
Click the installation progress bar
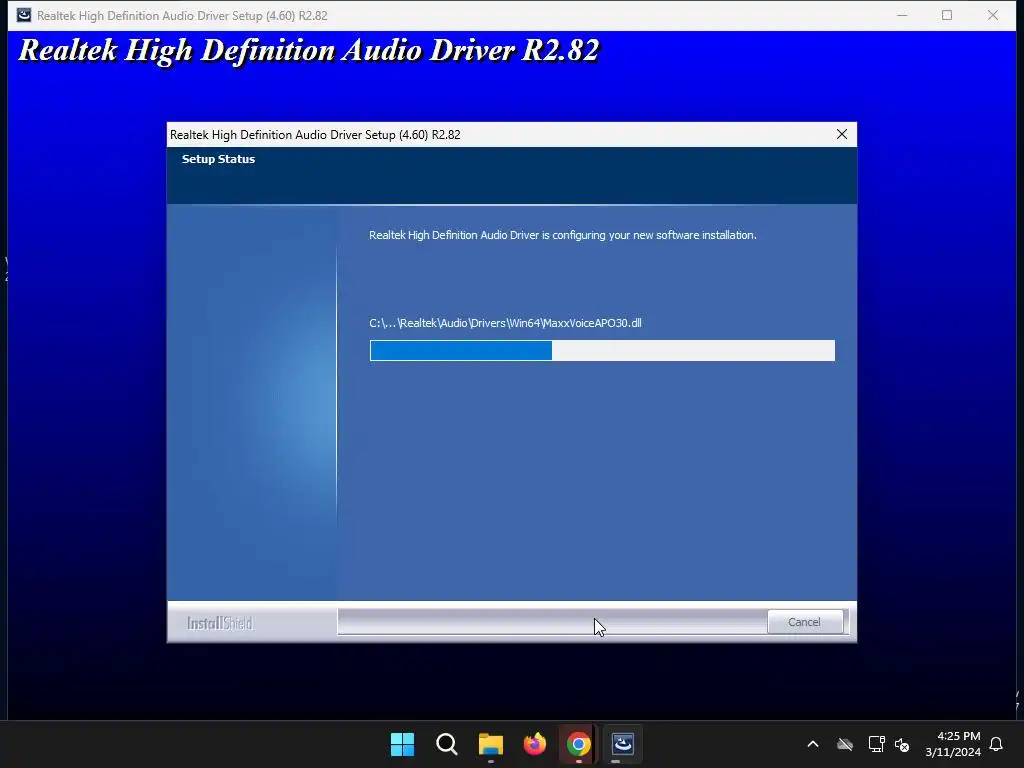602,350
